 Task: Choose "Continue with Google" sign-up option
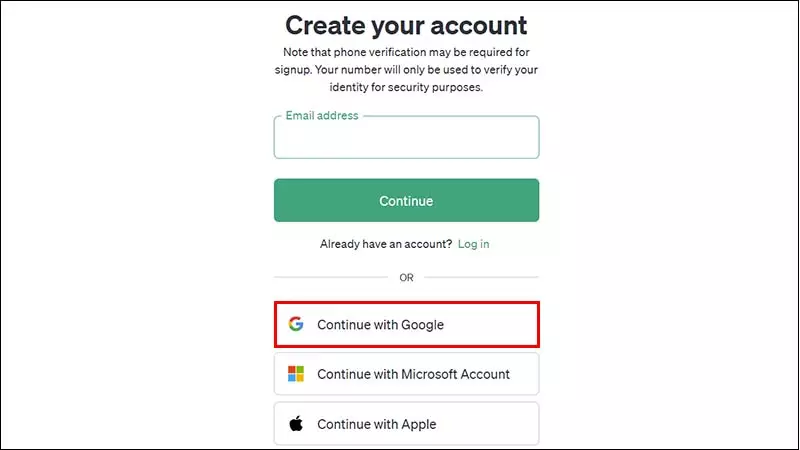click(x=407, y=324)
